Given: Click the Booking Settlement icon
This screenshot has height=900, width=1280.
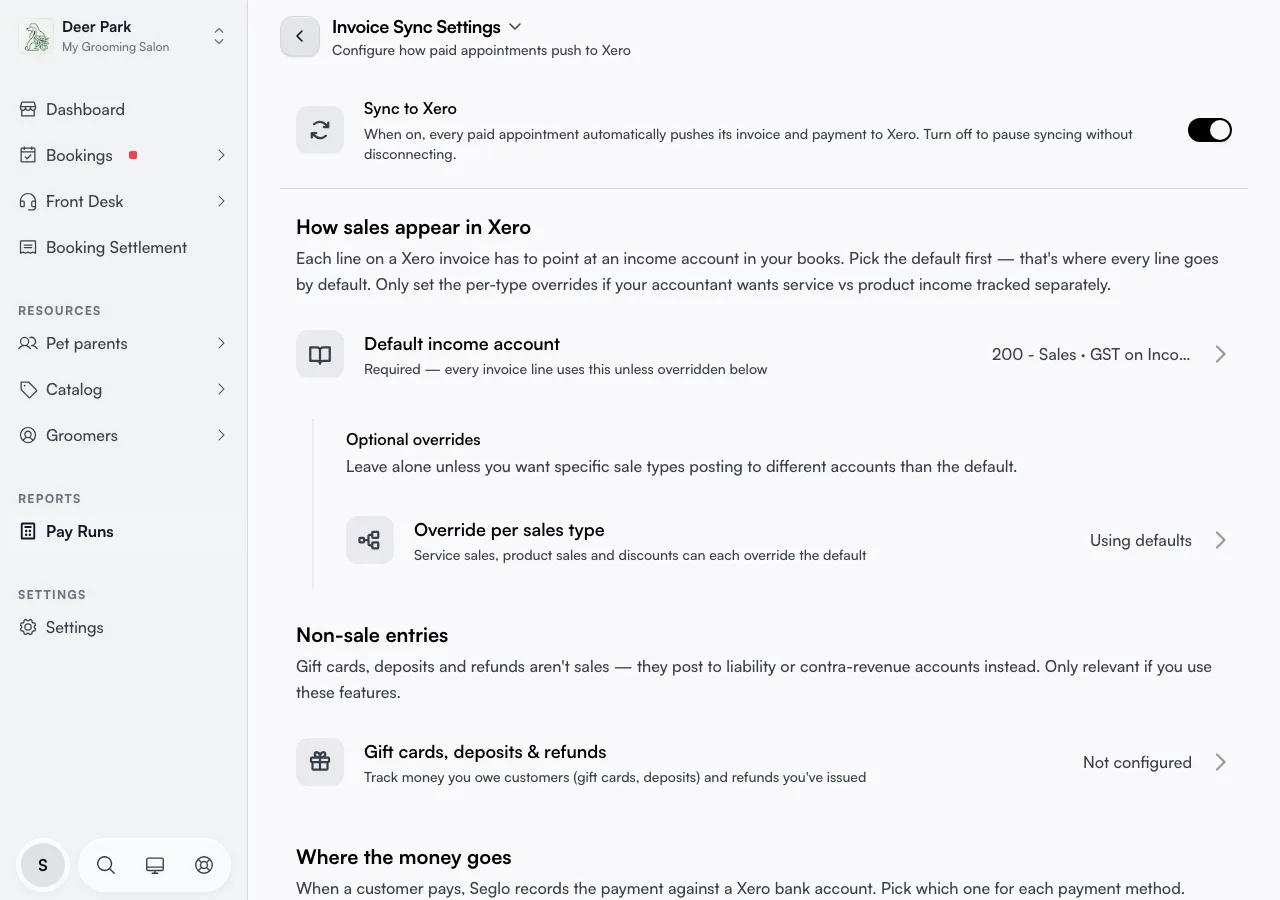Looking at the screenshot, I should click(28, 247).
